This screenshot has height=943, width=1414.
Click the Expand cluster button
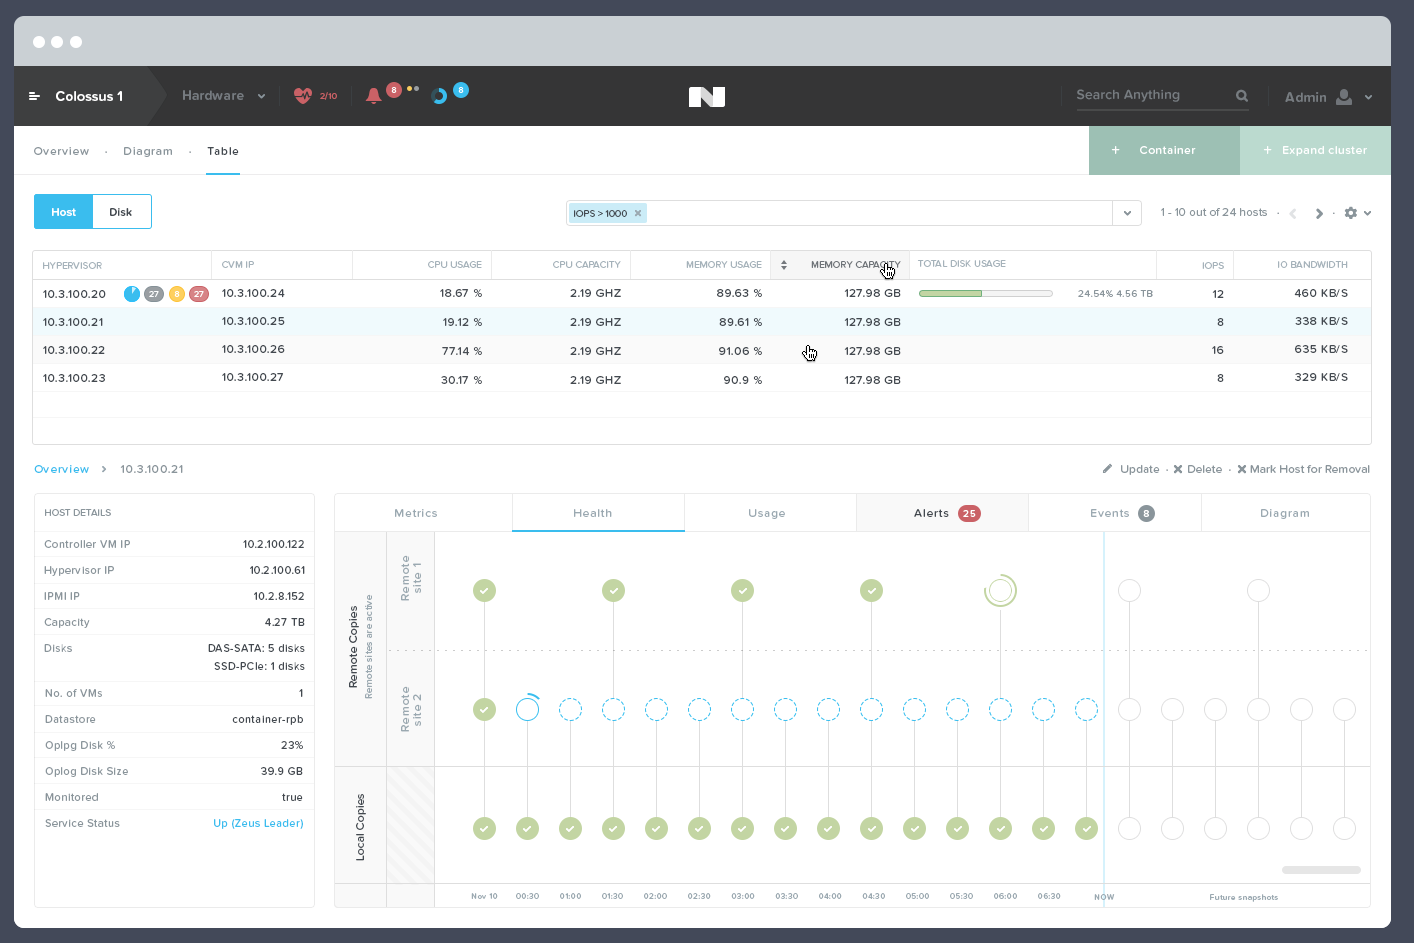coord(1315,150)
